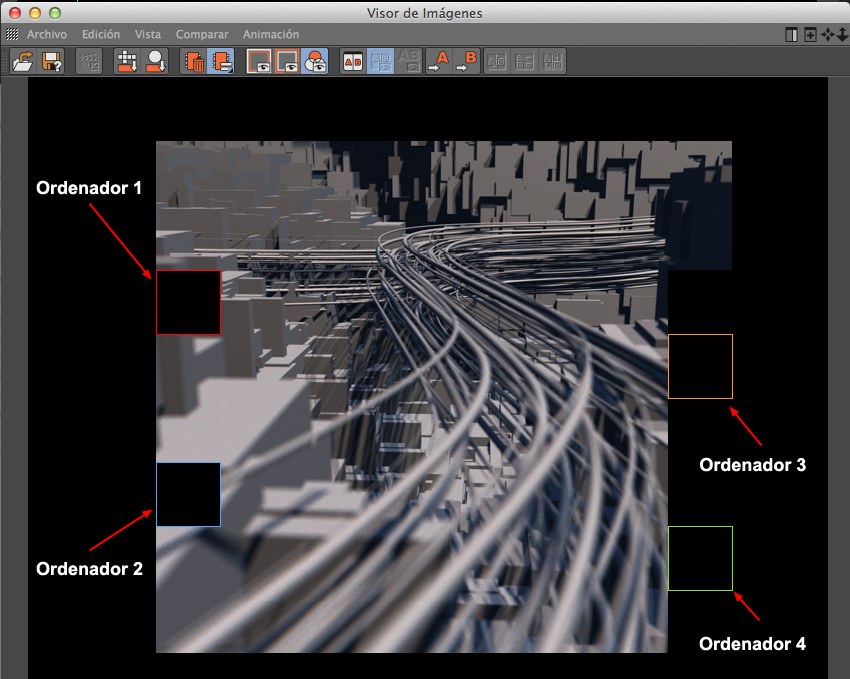Open the Comparar menu
Screen dimensions: 850x679
[202, 35]
